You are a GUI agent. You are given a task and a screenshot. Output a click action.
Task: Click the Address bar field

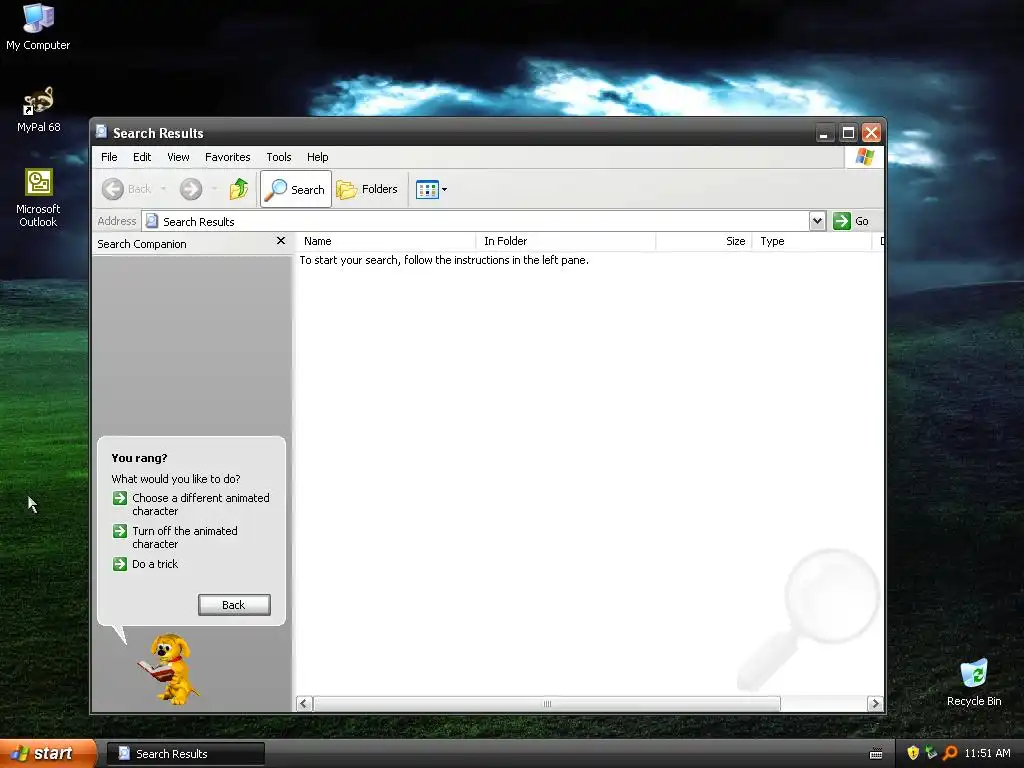(475, 221)
